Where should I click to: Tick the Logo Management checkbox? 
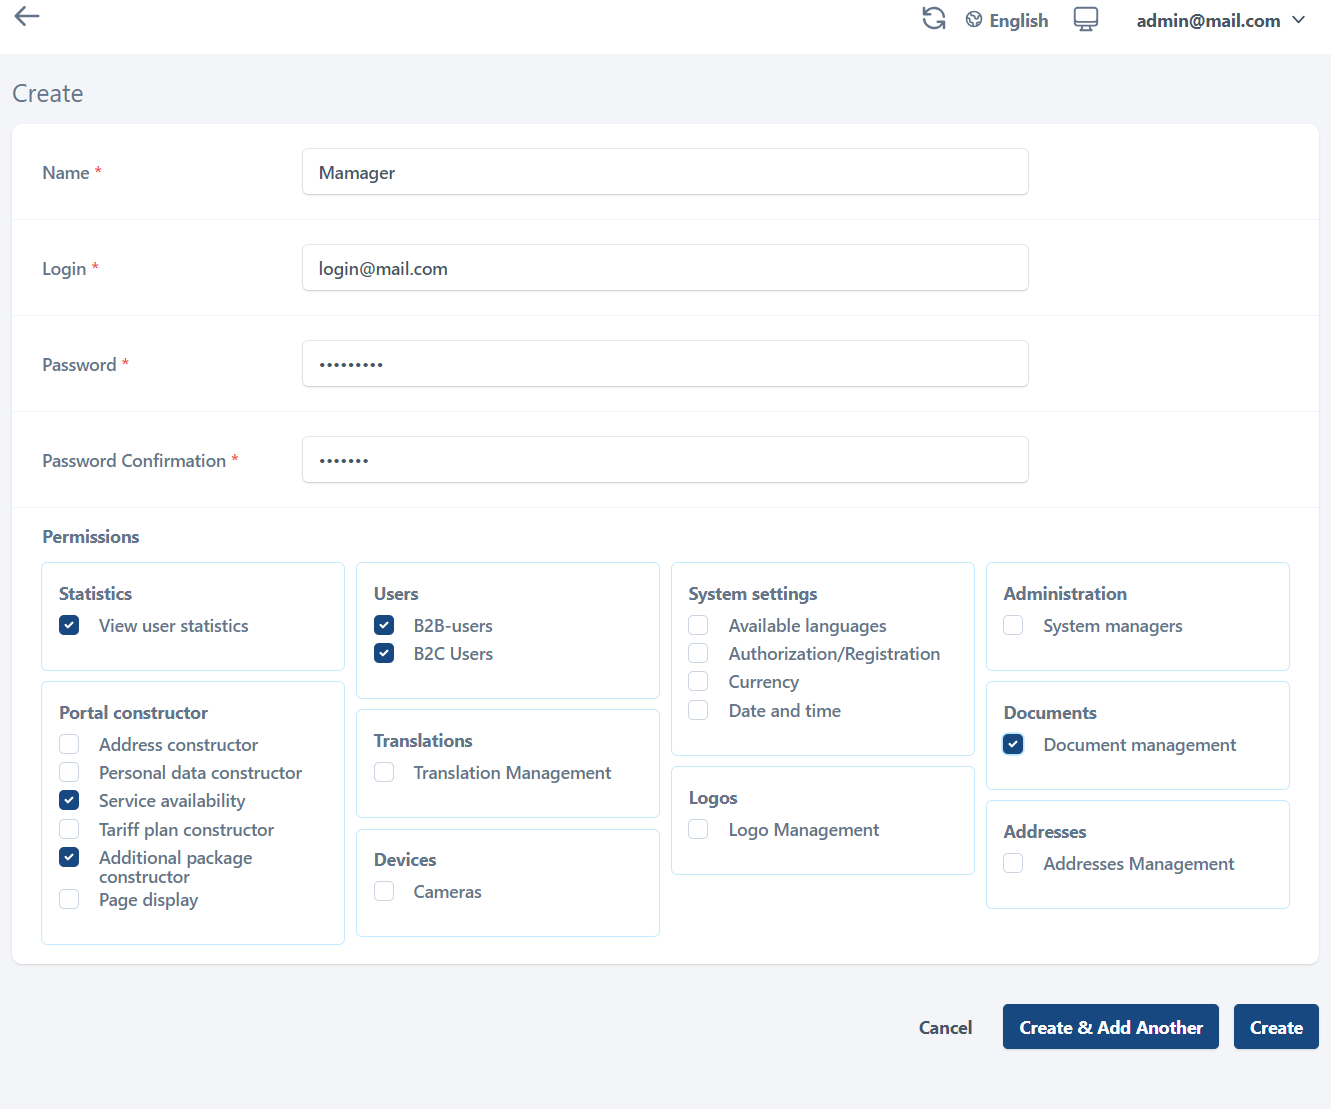point(698,830)
